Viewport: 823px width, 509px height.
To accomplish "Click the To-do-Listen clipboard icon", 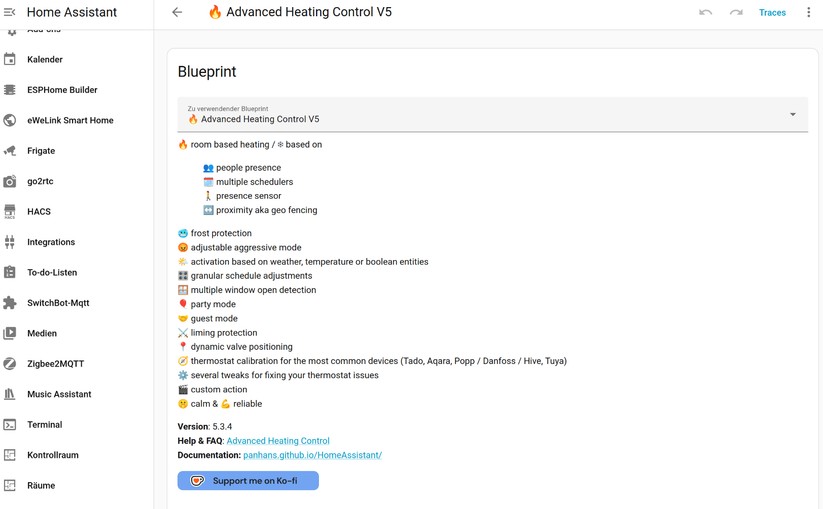I will 9,272.
